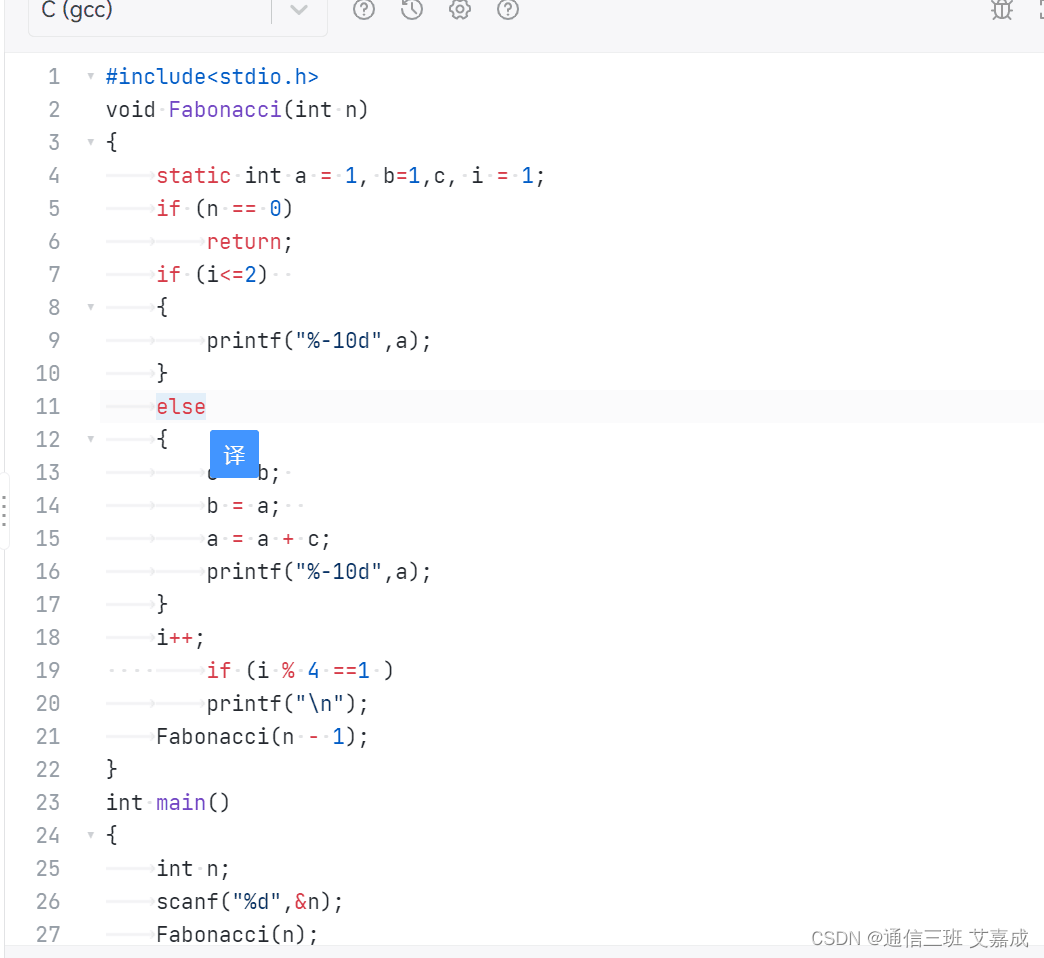Screen dimensions: 1044x958
Task: Open the debug bug icon
Action: pyautogui.click(x=1001, y=11)
